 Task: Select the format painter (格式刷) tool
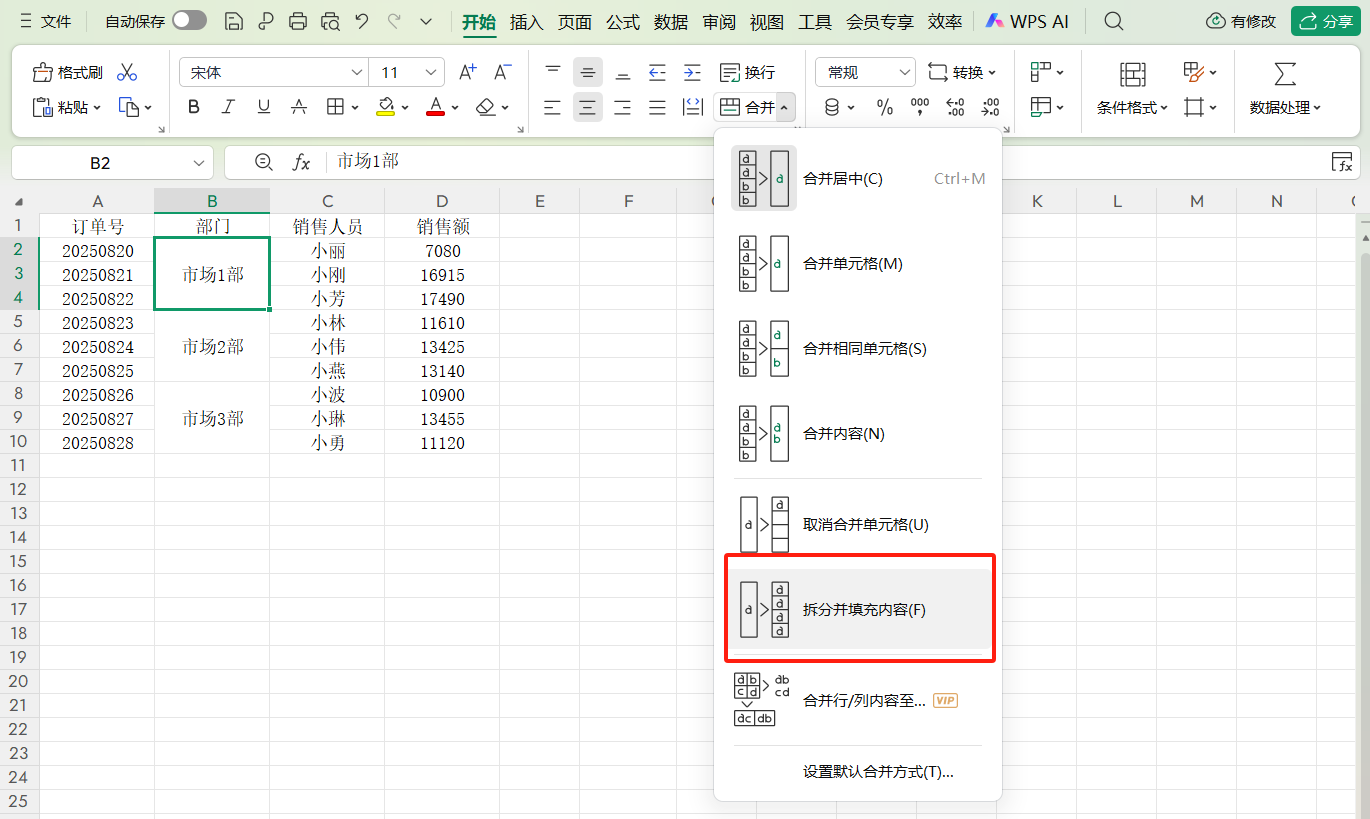coord(66,71)
